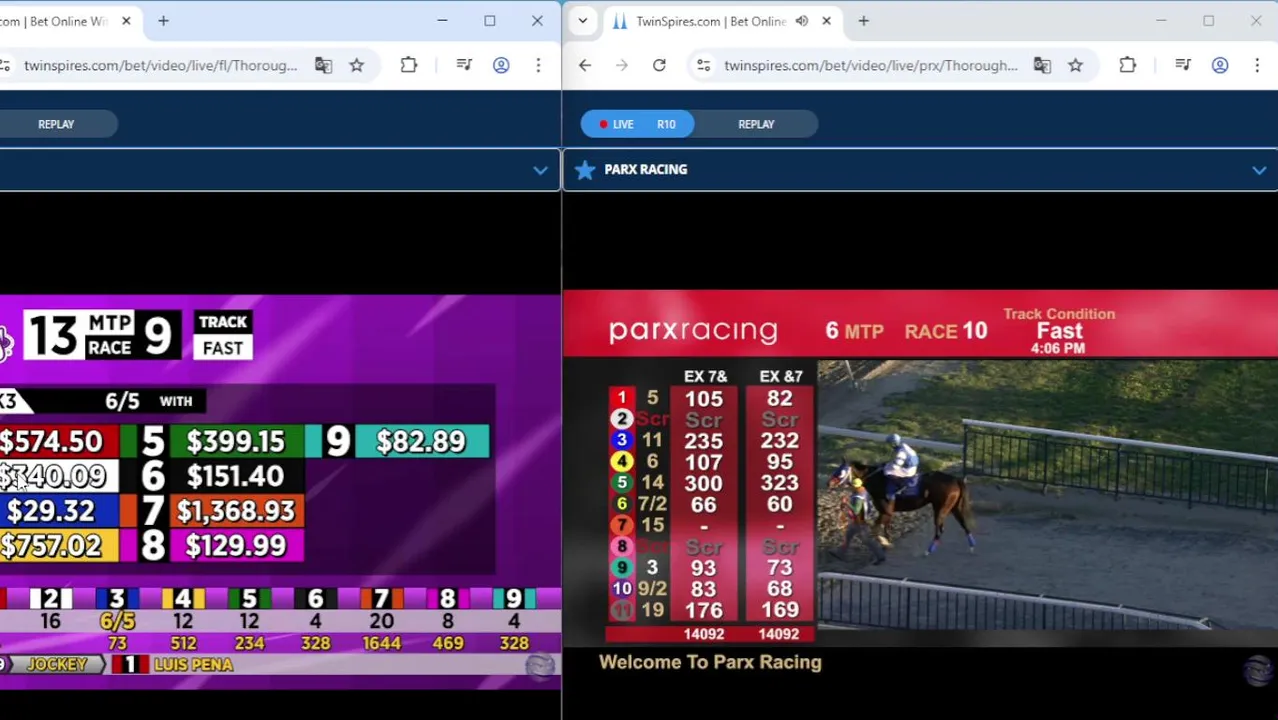Click the $82.89 payout value

(x=420, y=442)
